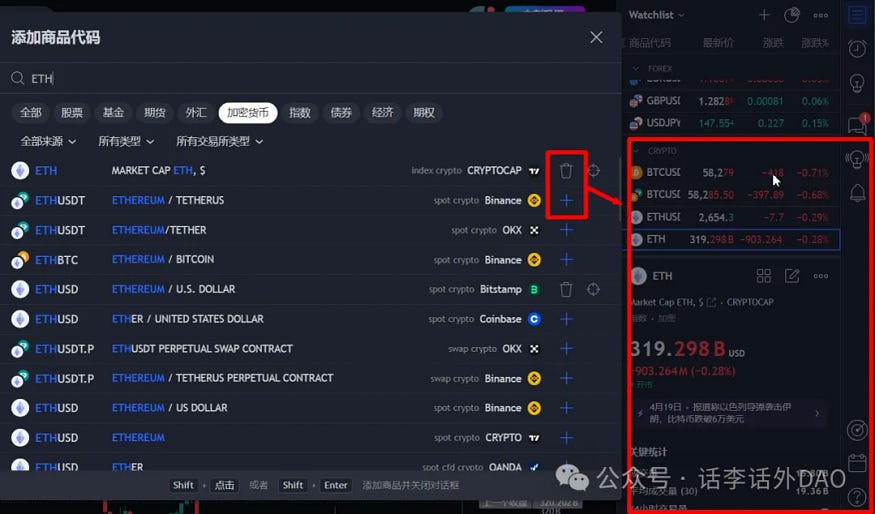Screen dimensions: 875x514
Task: Add ETHUSDT.P OKX swap with plus icon
Action: click(566, 348)
